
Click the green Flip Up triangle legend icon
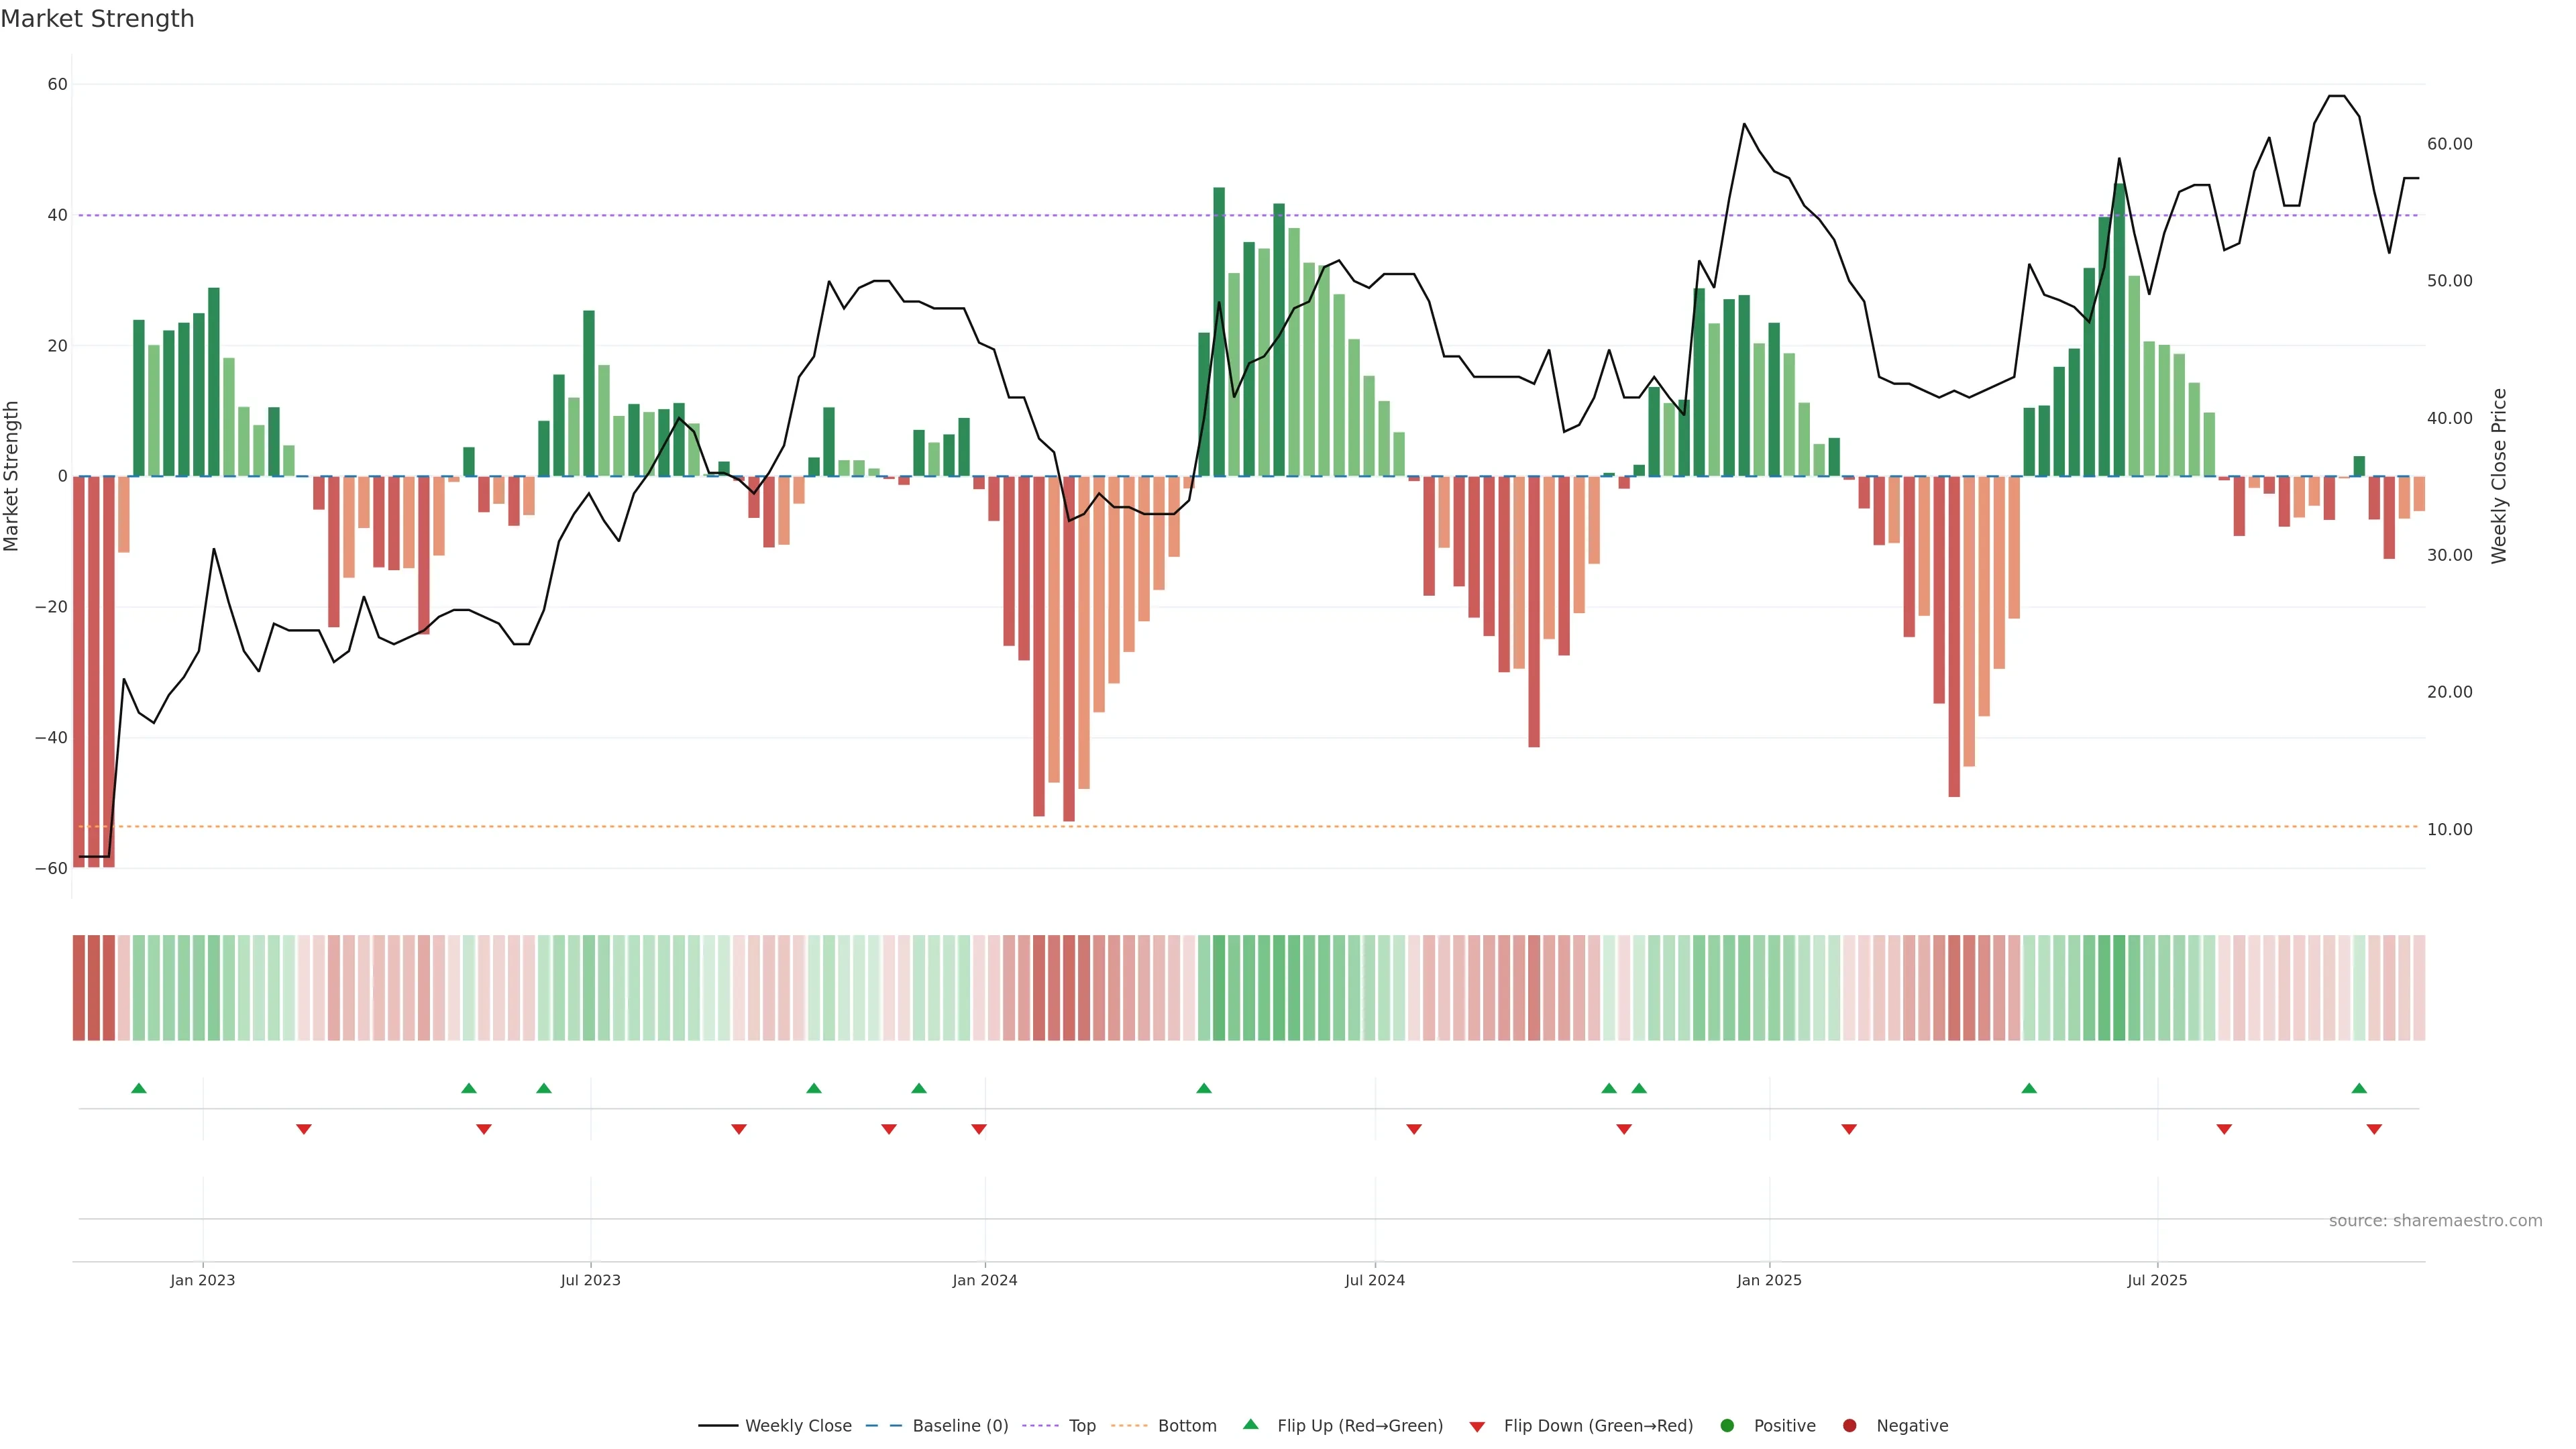1250,1424
